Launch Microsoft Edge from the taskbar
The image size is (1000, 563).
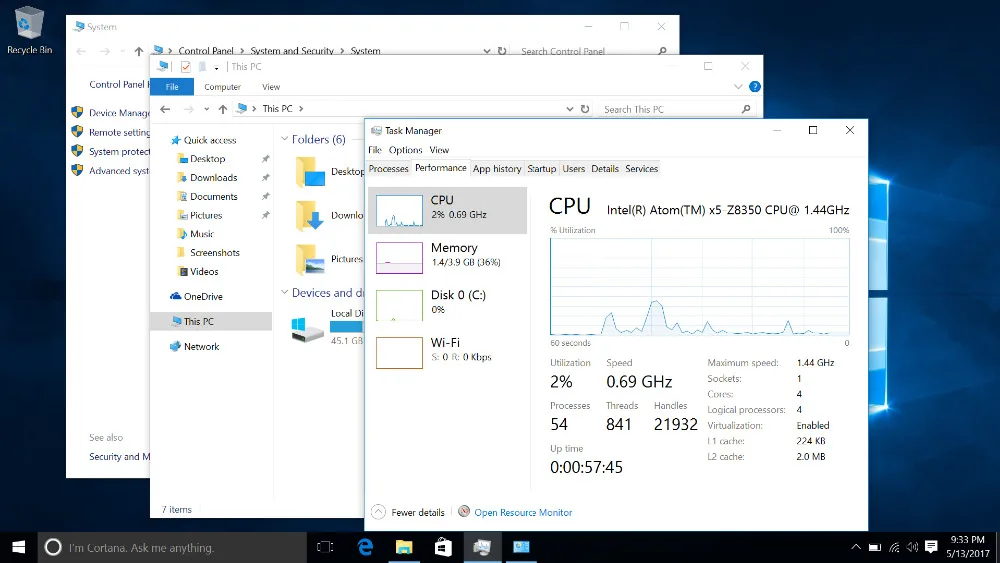tap(365, 547)
